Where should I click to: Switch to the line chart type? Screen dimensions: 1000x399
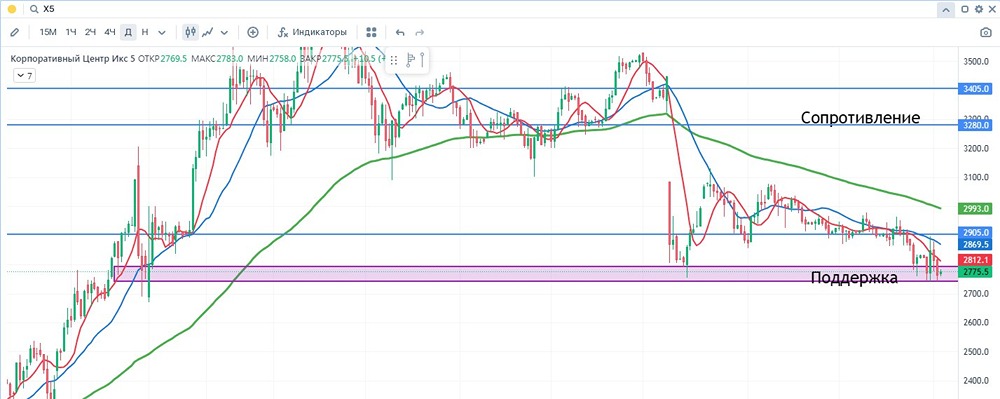(208, 32)
